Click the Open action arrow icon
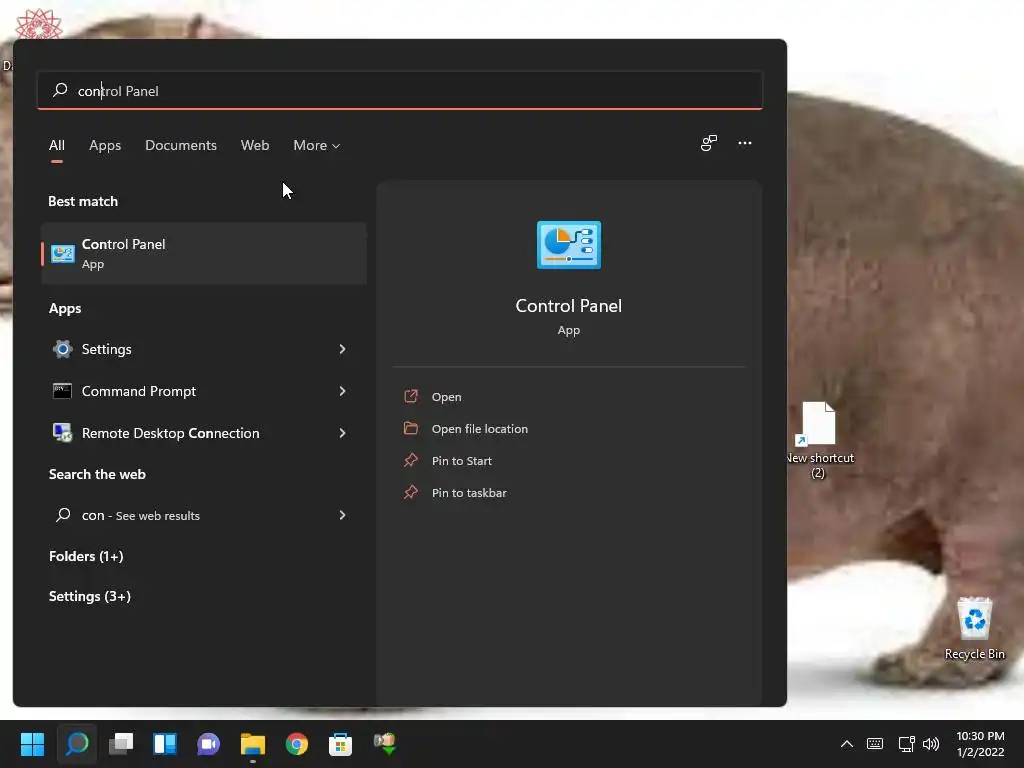Screen dimensions: 1024x768 [411, 396]
